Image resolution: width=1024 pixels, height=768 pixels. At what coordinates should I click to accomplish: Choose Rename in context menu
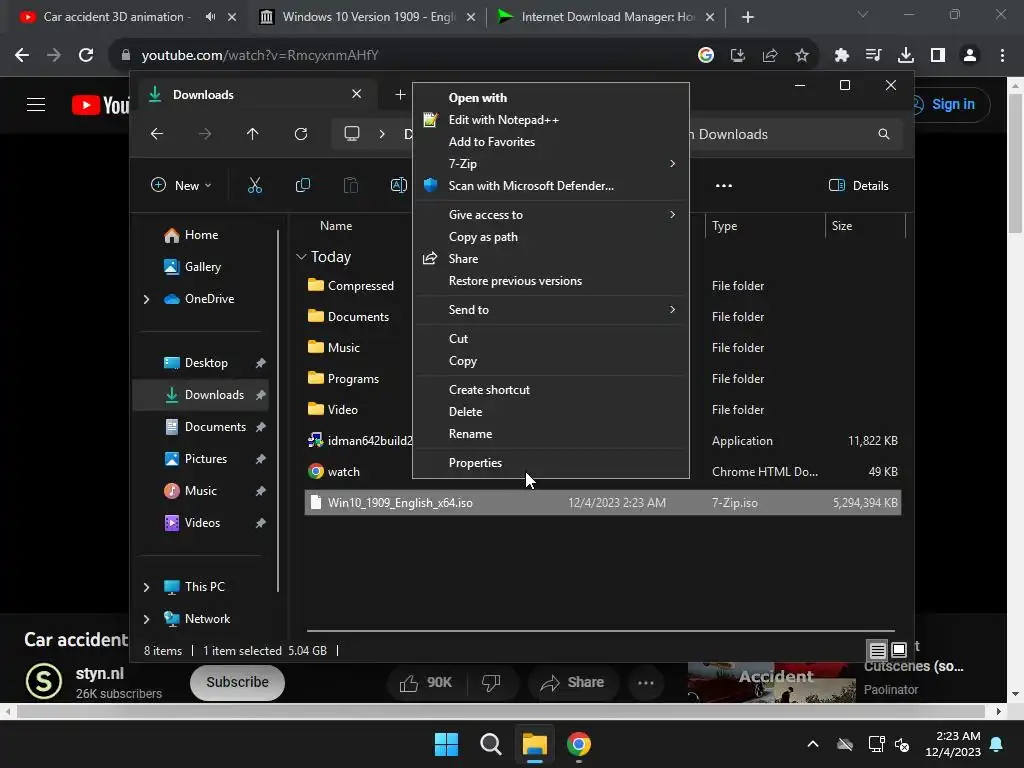(x=551, y=434)
